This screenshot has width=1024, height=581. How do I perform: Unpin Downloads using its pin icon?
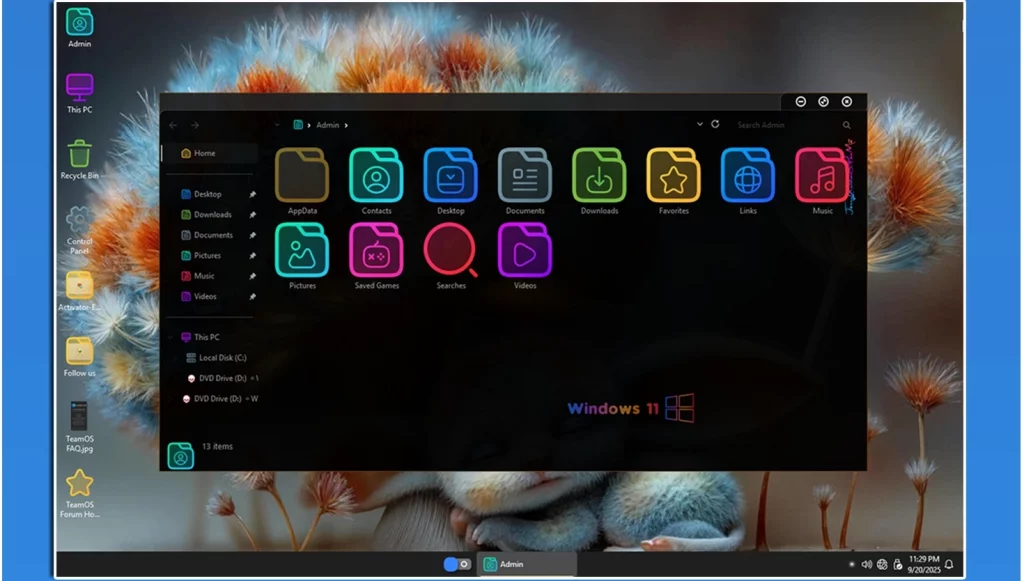(x=252, y=215)
